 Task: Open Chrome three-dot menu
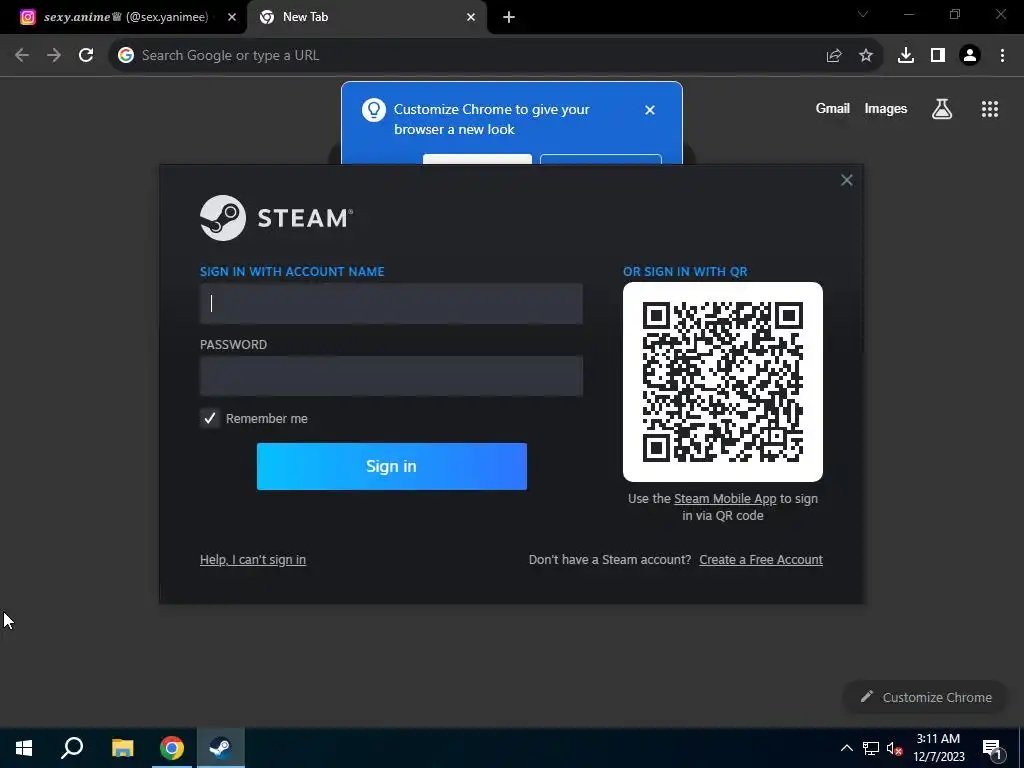click(x=1002, y=56)
